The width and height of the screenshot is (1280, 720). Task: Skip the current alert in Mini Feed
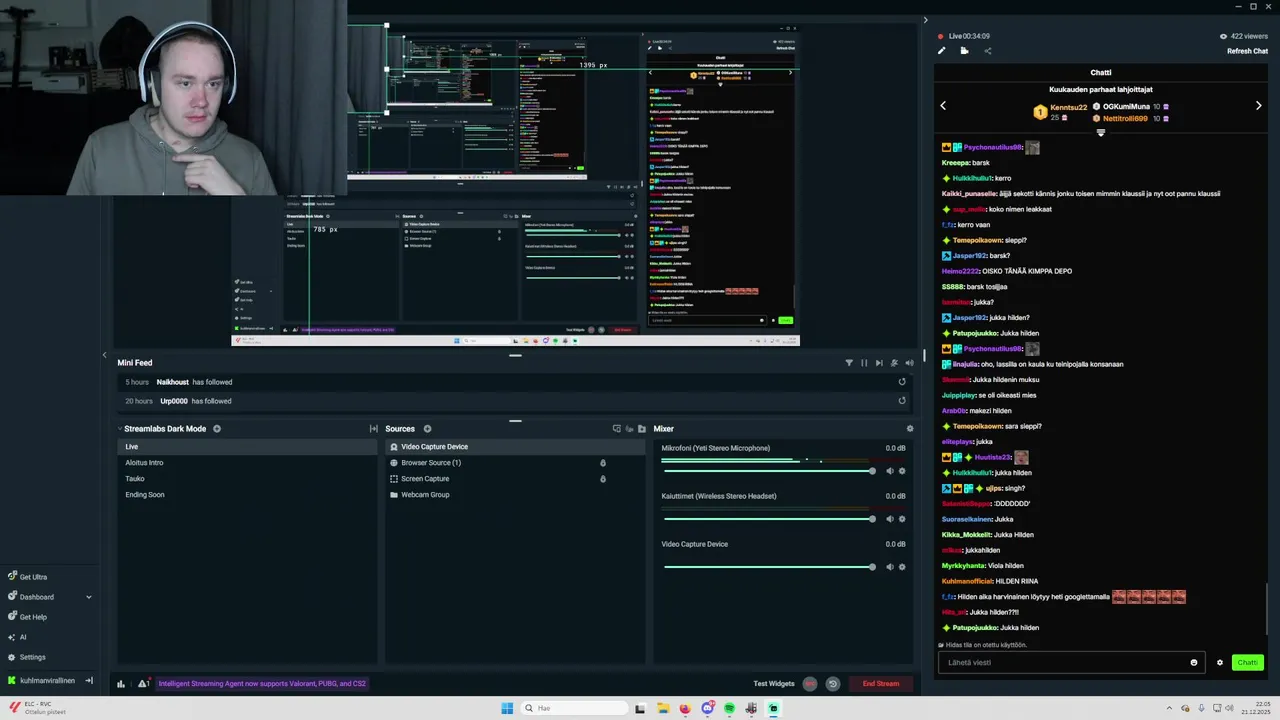pos(879,363)
